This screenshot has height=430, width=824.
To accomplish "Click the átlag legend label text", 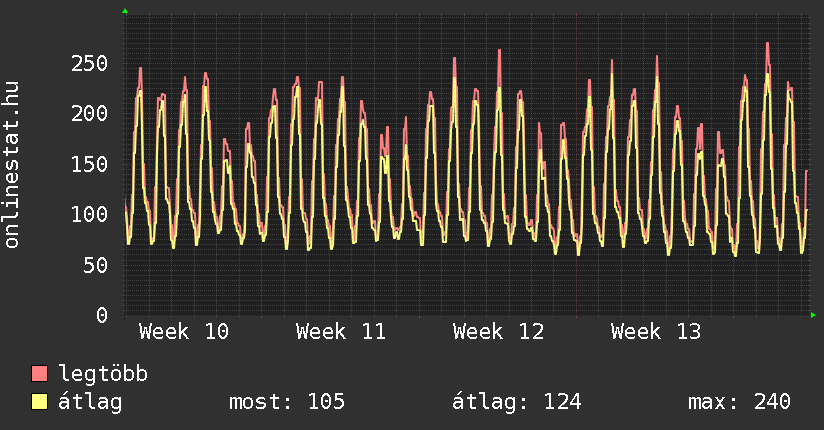I will [x=90, y=402].
